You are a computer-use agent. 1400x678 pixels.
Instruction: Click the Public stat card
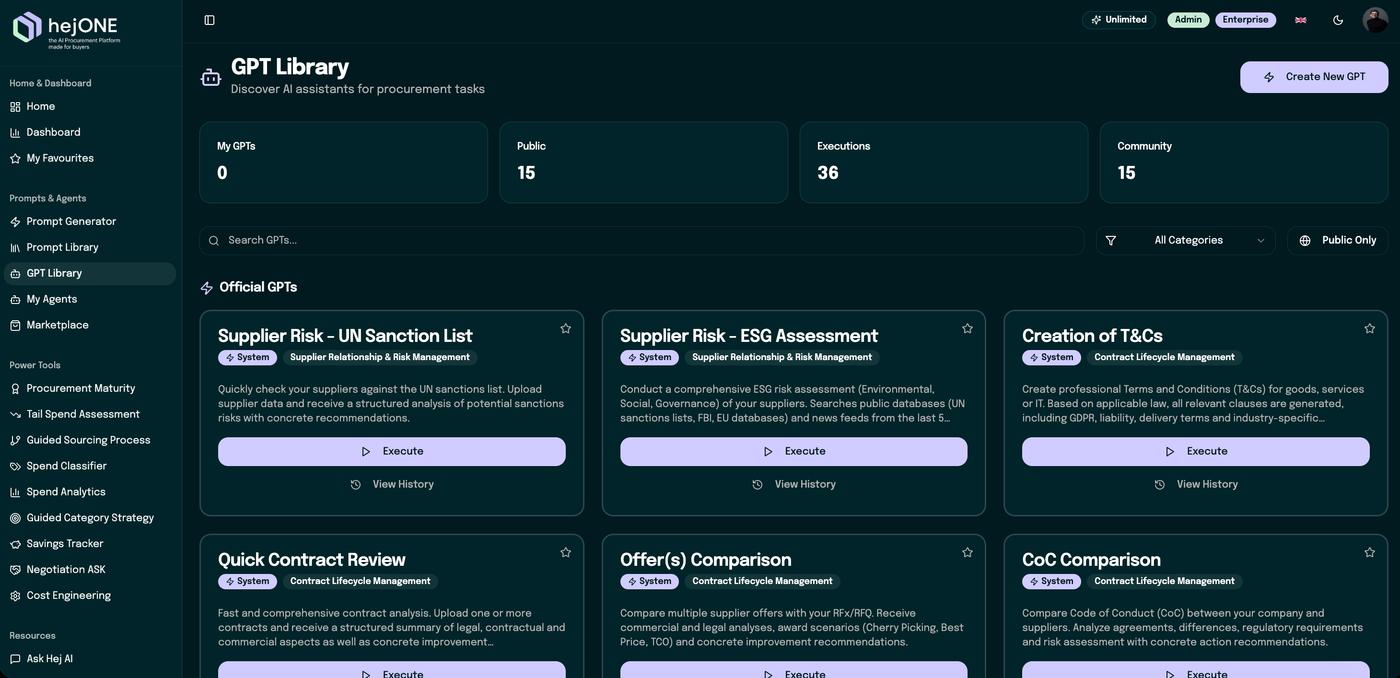point(644,162)
